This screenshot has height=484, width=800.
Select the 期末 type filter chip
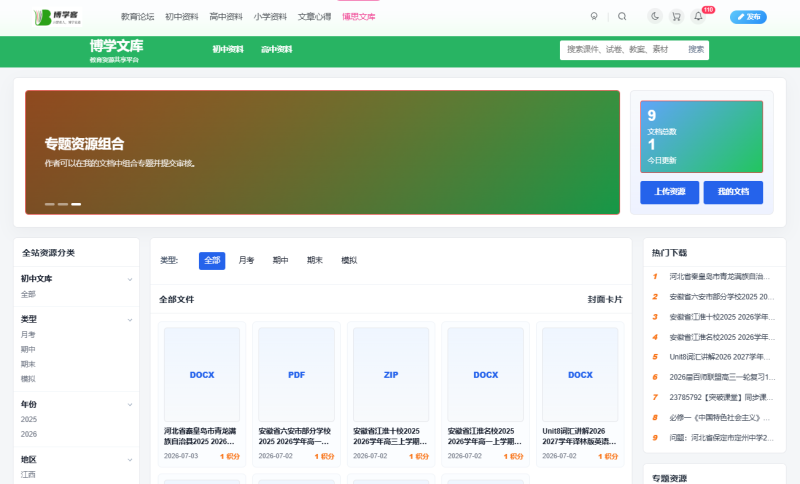[x=314, y=261]
